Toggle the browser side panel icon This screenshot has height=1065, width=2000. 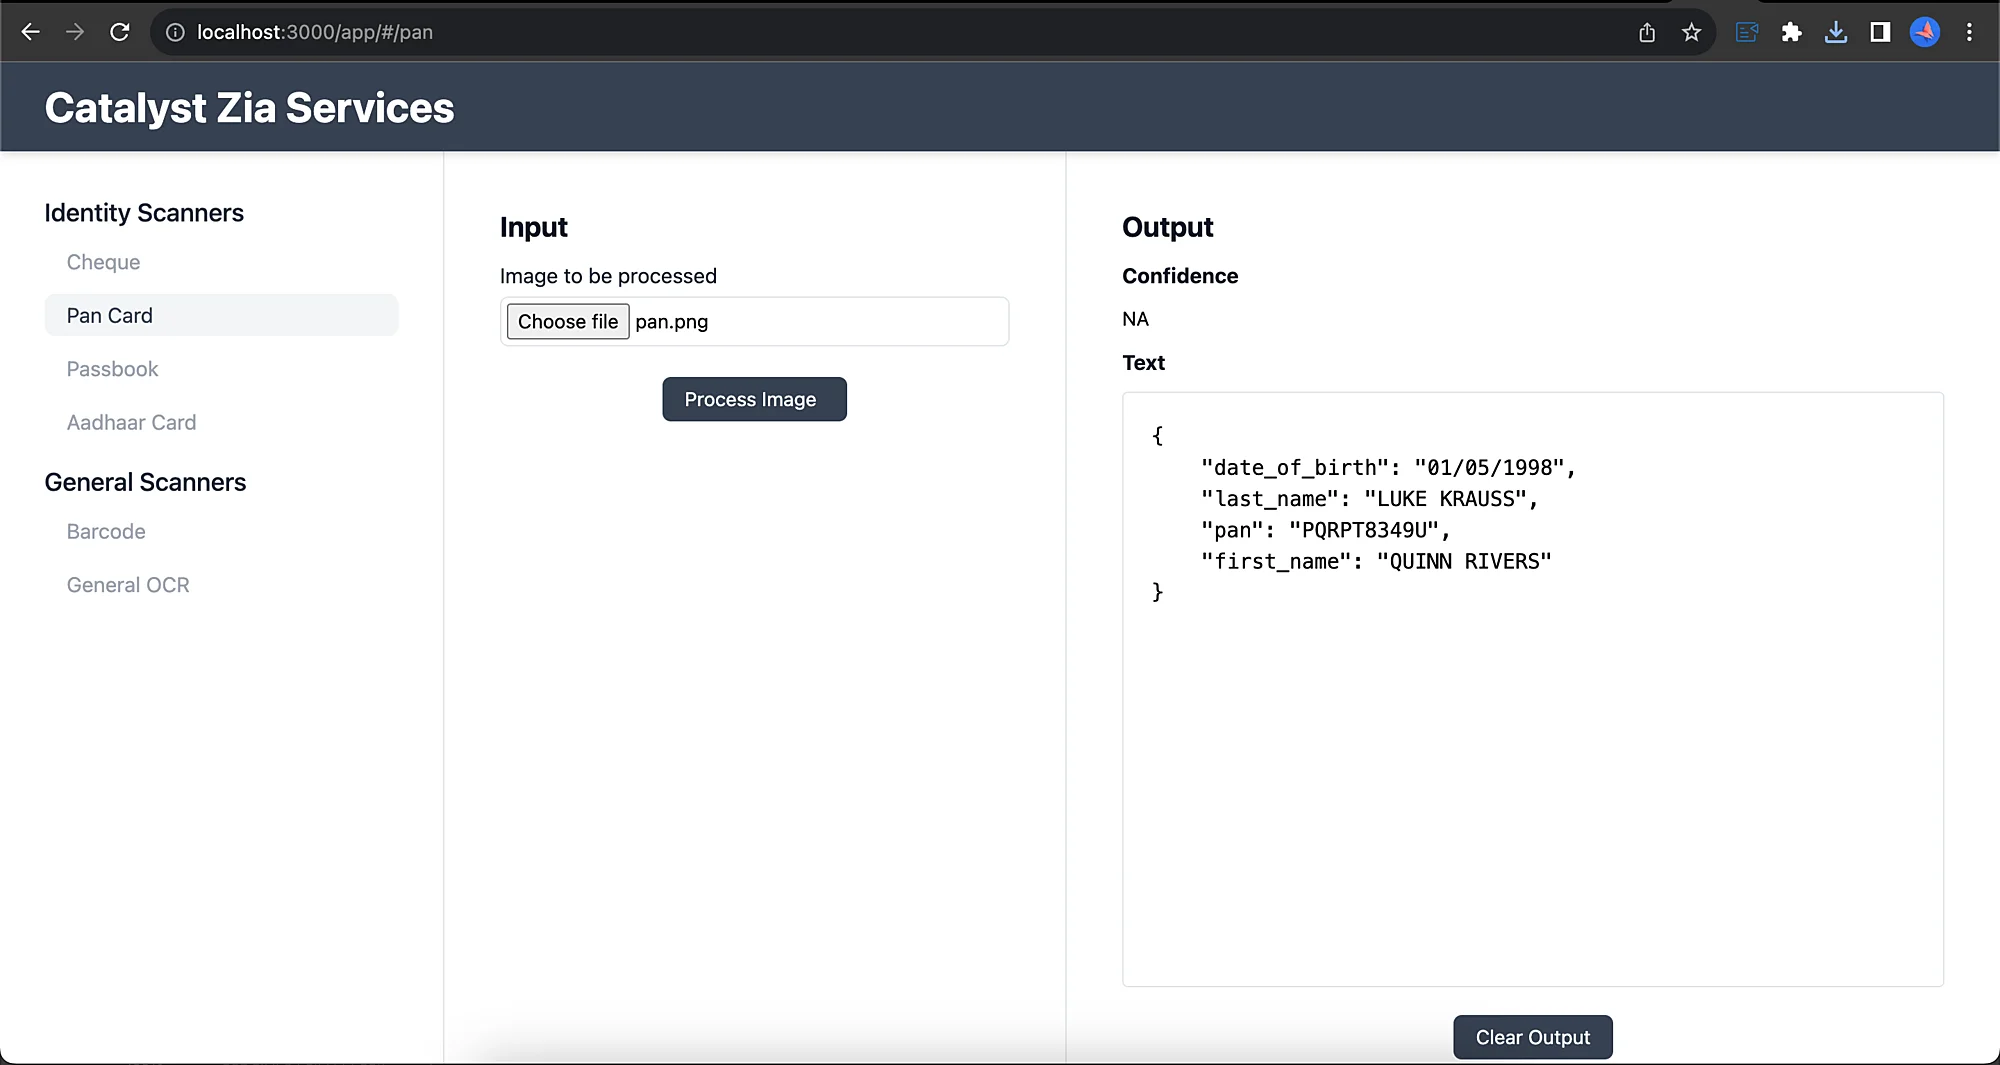(x=1880, y=32)
